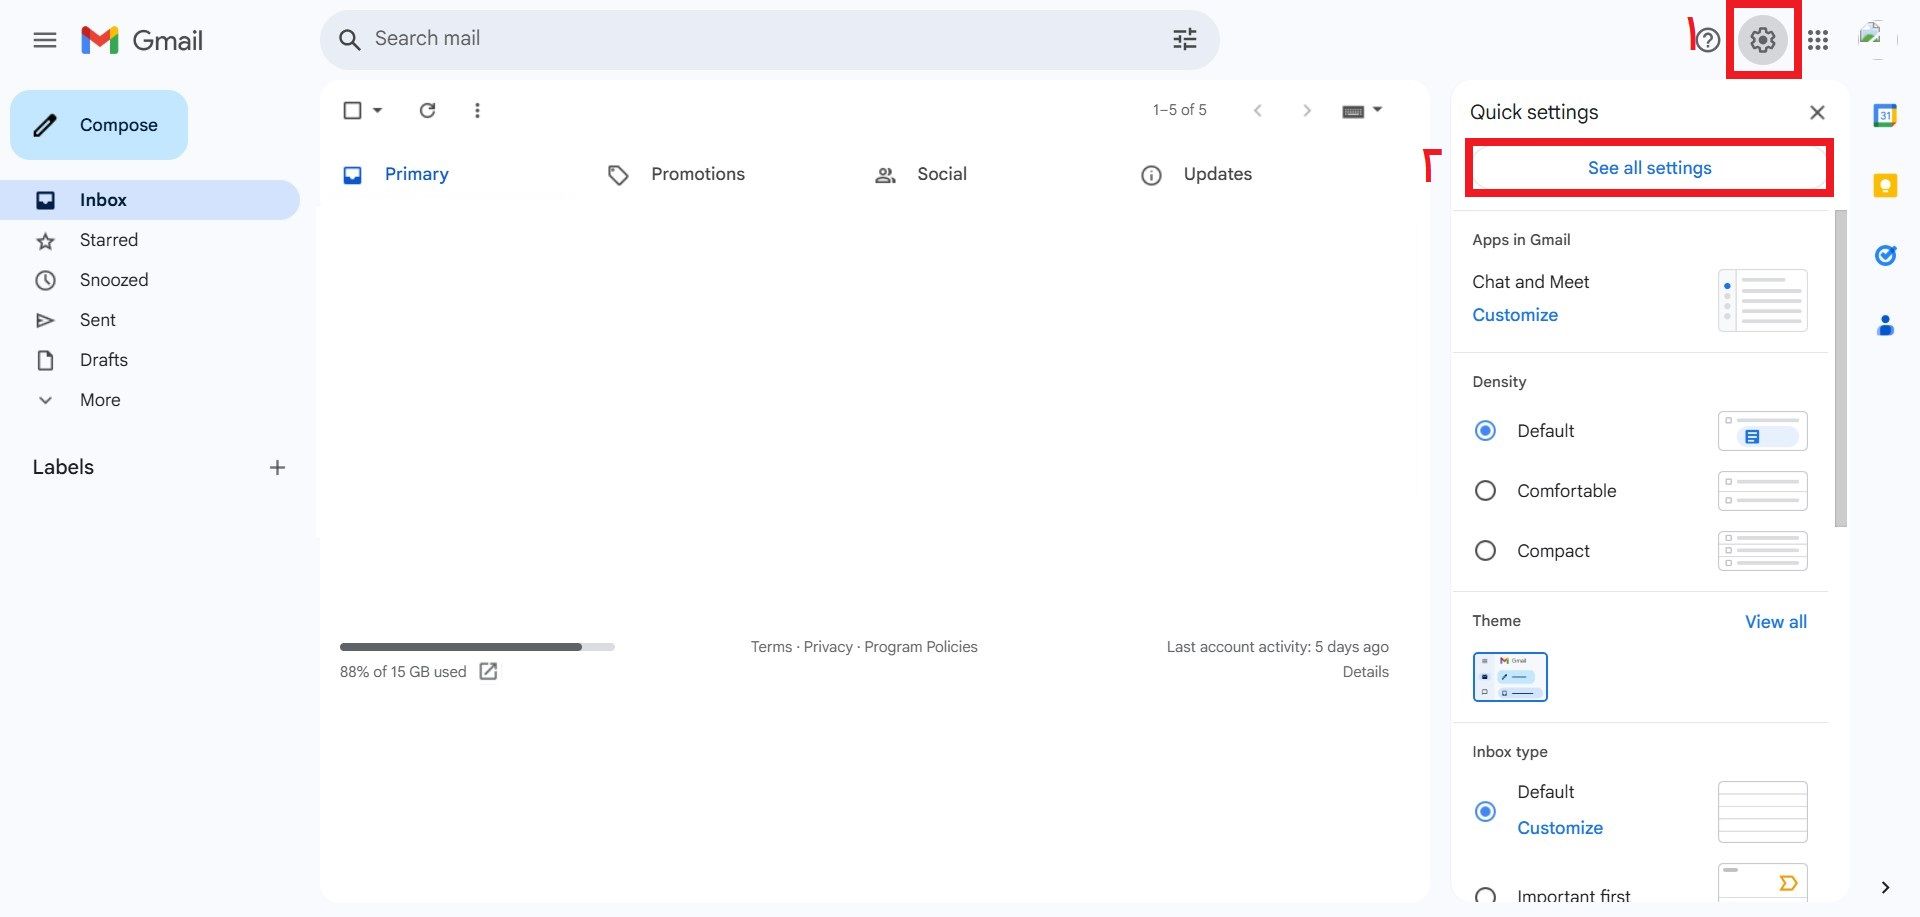Expand More in the sidebar
The height and width of the screenshot is (917, 1920).
click(99, 400)
